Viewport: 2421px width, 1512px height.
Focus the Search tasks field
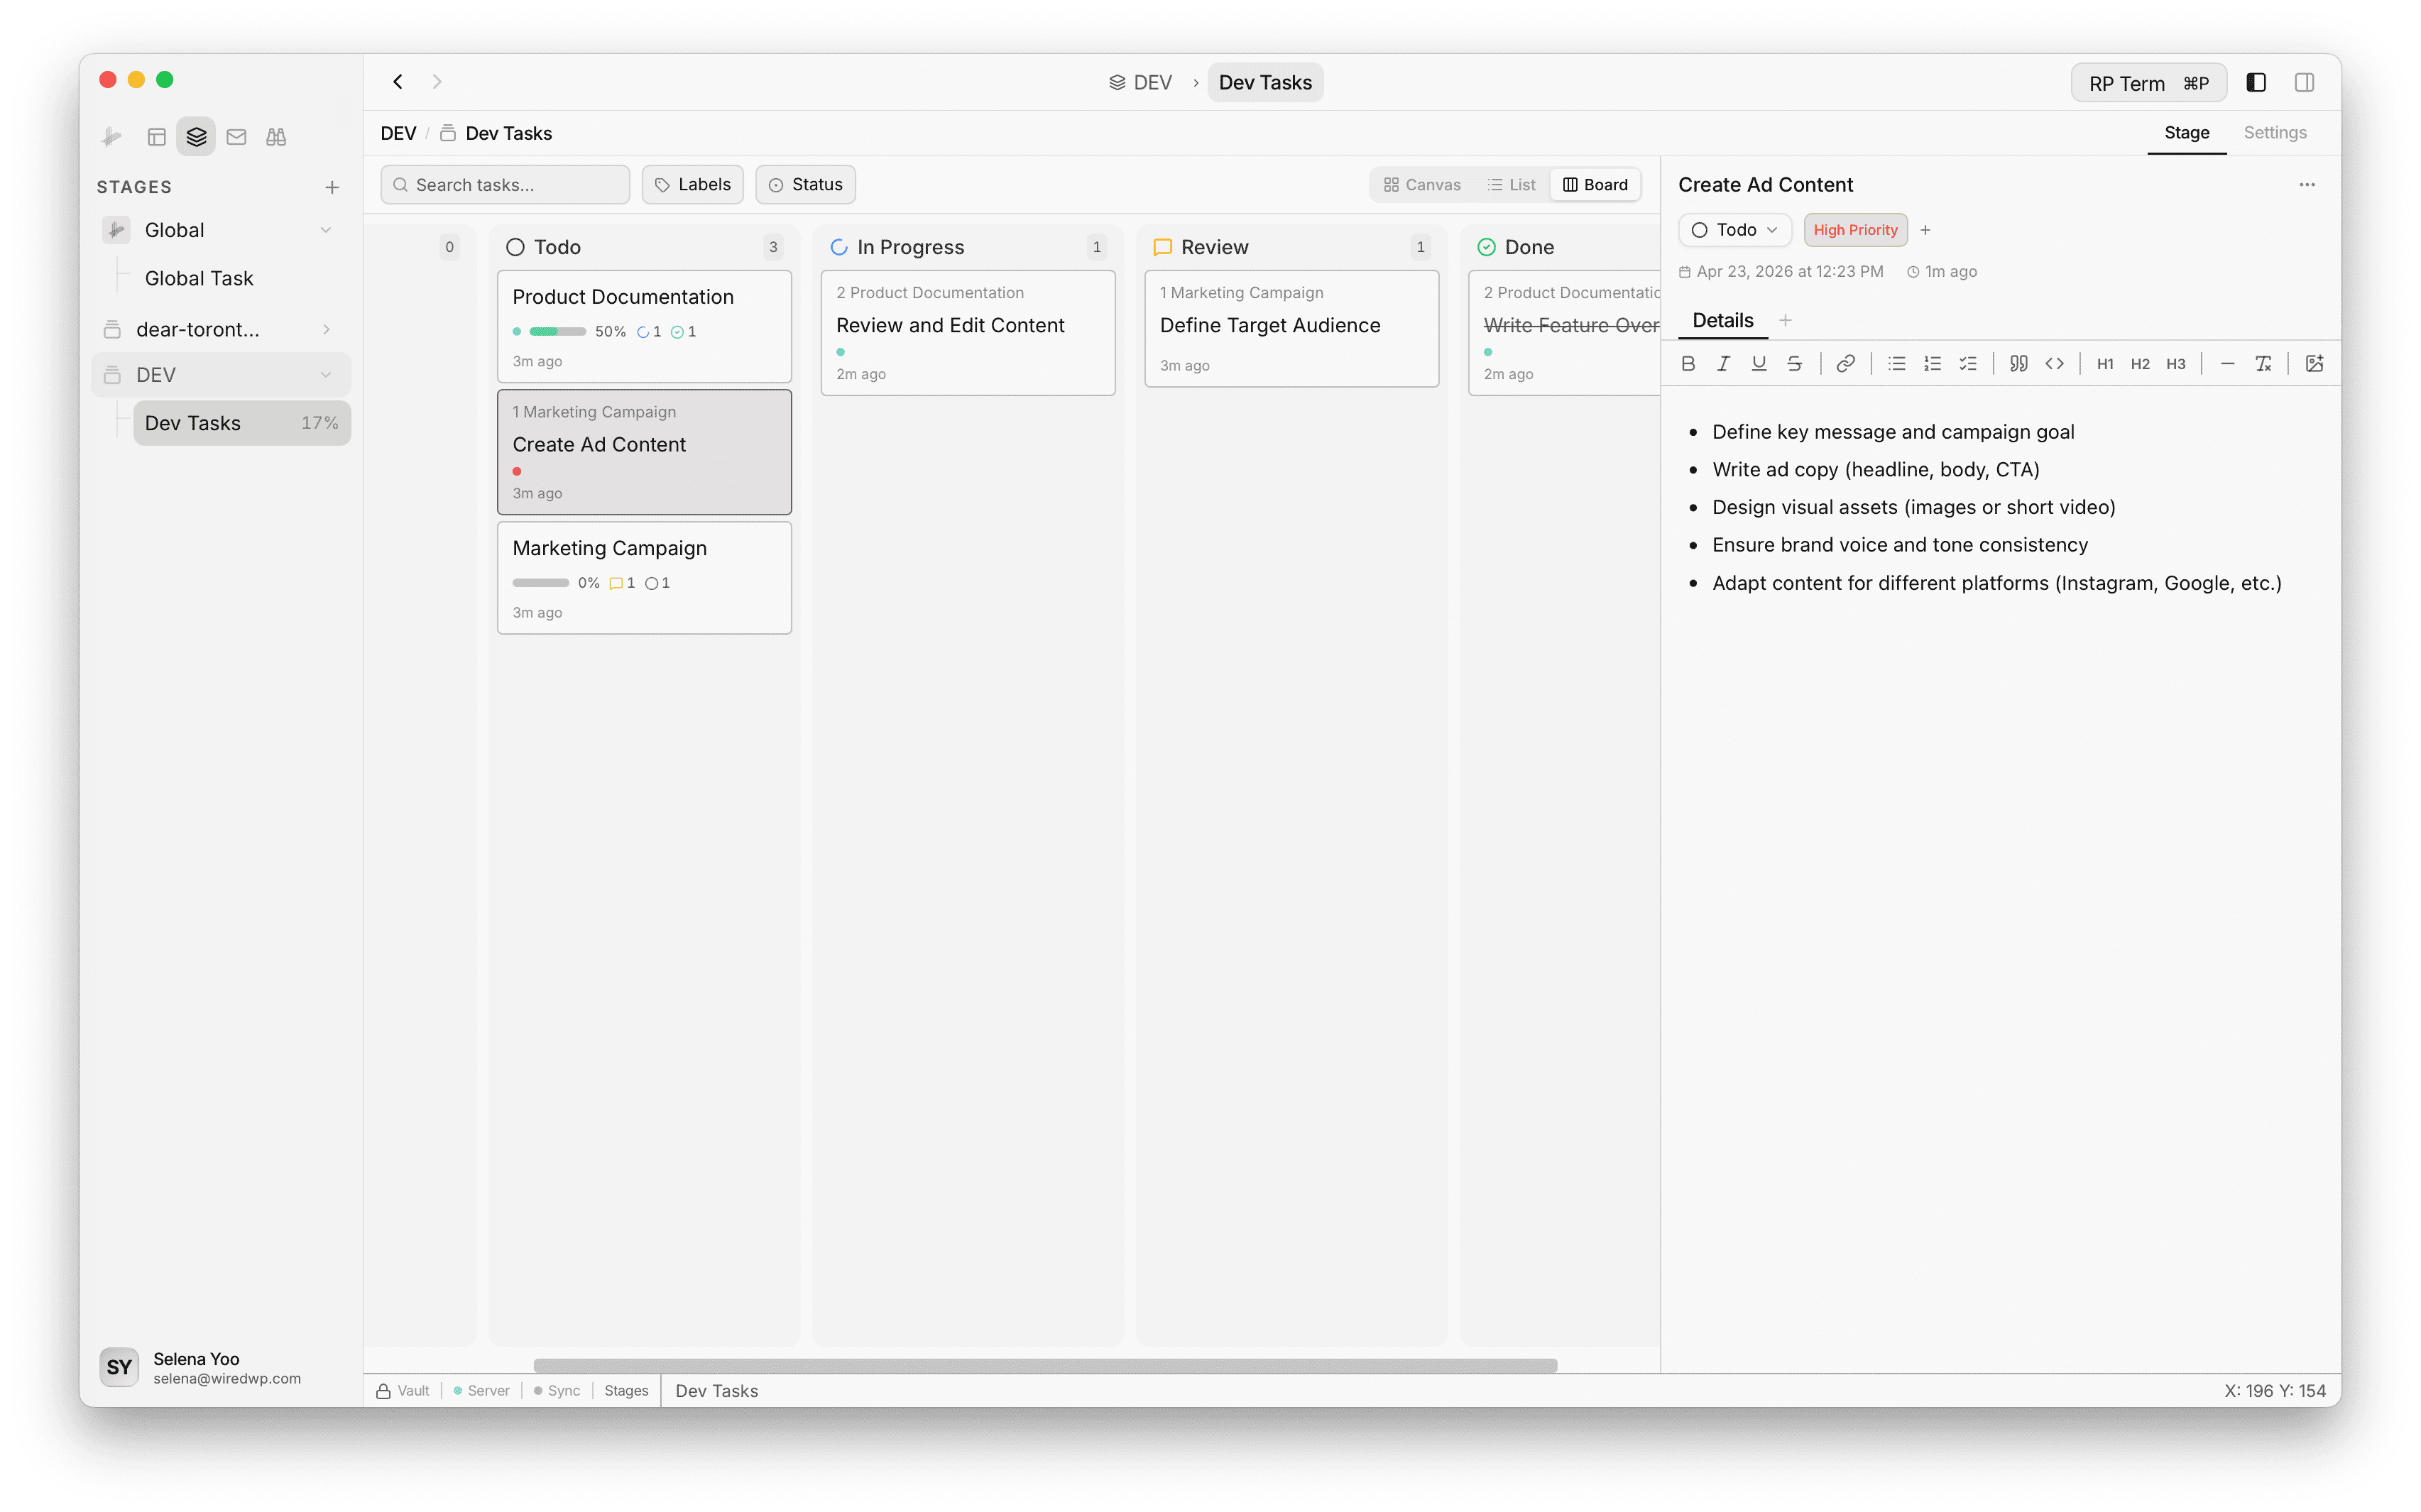point(505,185)
